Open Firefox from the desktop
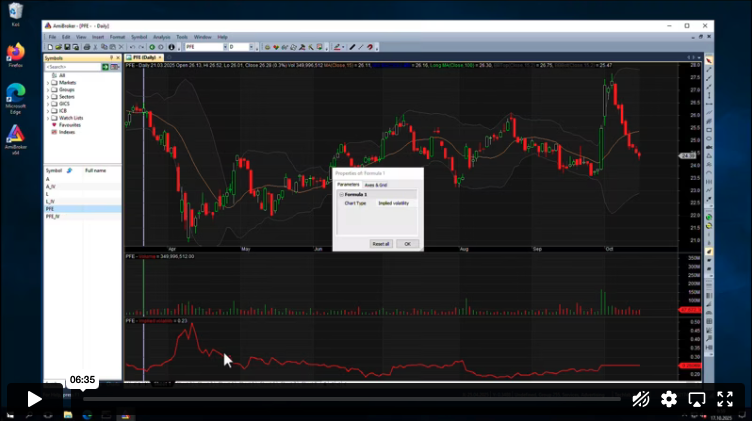The width and height of the screenshot is (752, 421). point(15,55)
